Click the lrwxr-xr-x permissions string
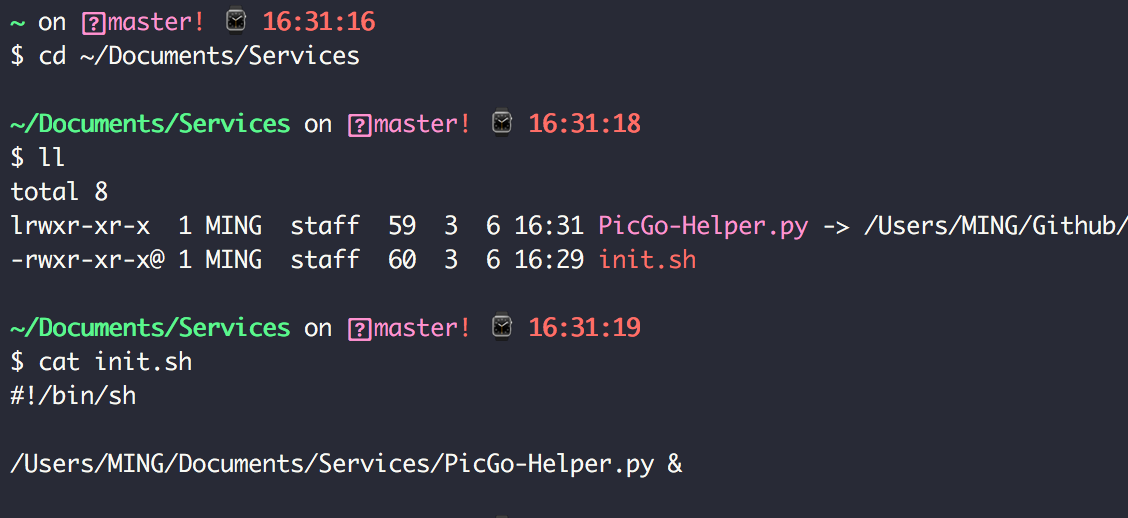Image resolution: width=1128 pixels, height=518 pixels. 80,226
